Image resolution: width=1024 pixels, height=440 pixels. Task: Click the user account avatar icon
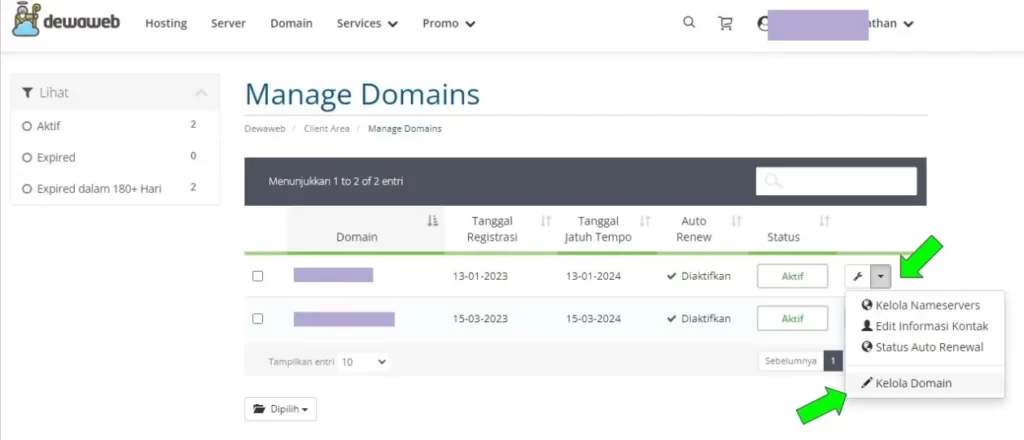point(764,24)
